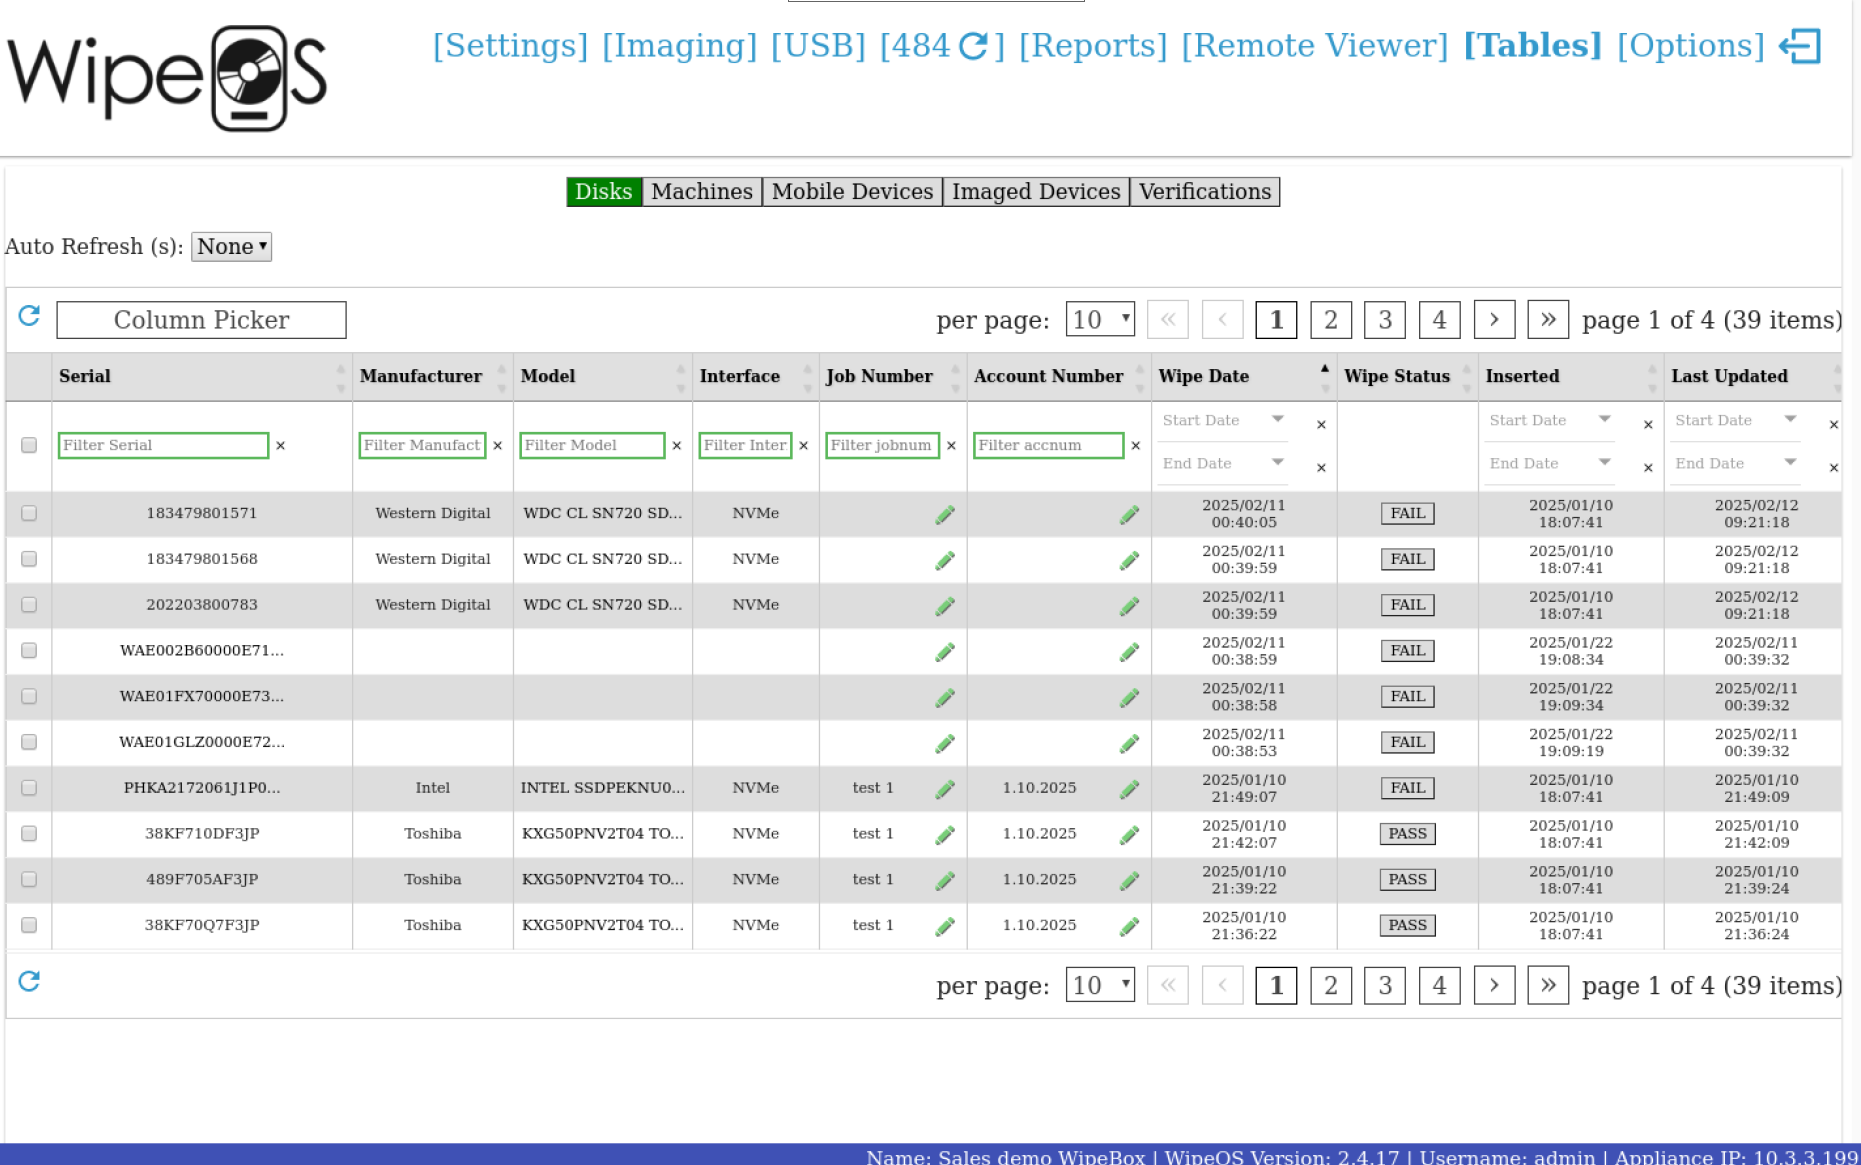Click the bottom refresh icon below the table
Image resolution: width=1861 pixels, height=1165 pixels.
[x=29, y=981]
